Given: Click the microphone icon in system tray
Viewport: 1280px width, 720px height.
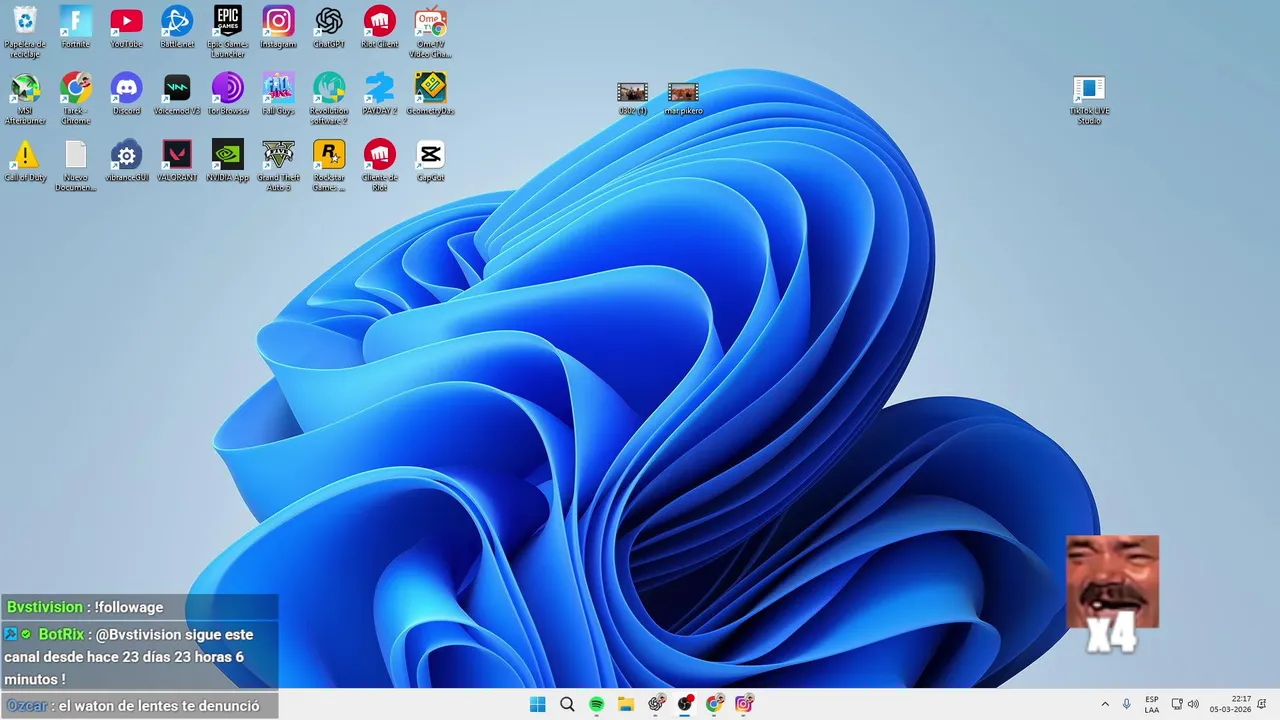Looking at the screenshot, I should tap(1127, 704).
